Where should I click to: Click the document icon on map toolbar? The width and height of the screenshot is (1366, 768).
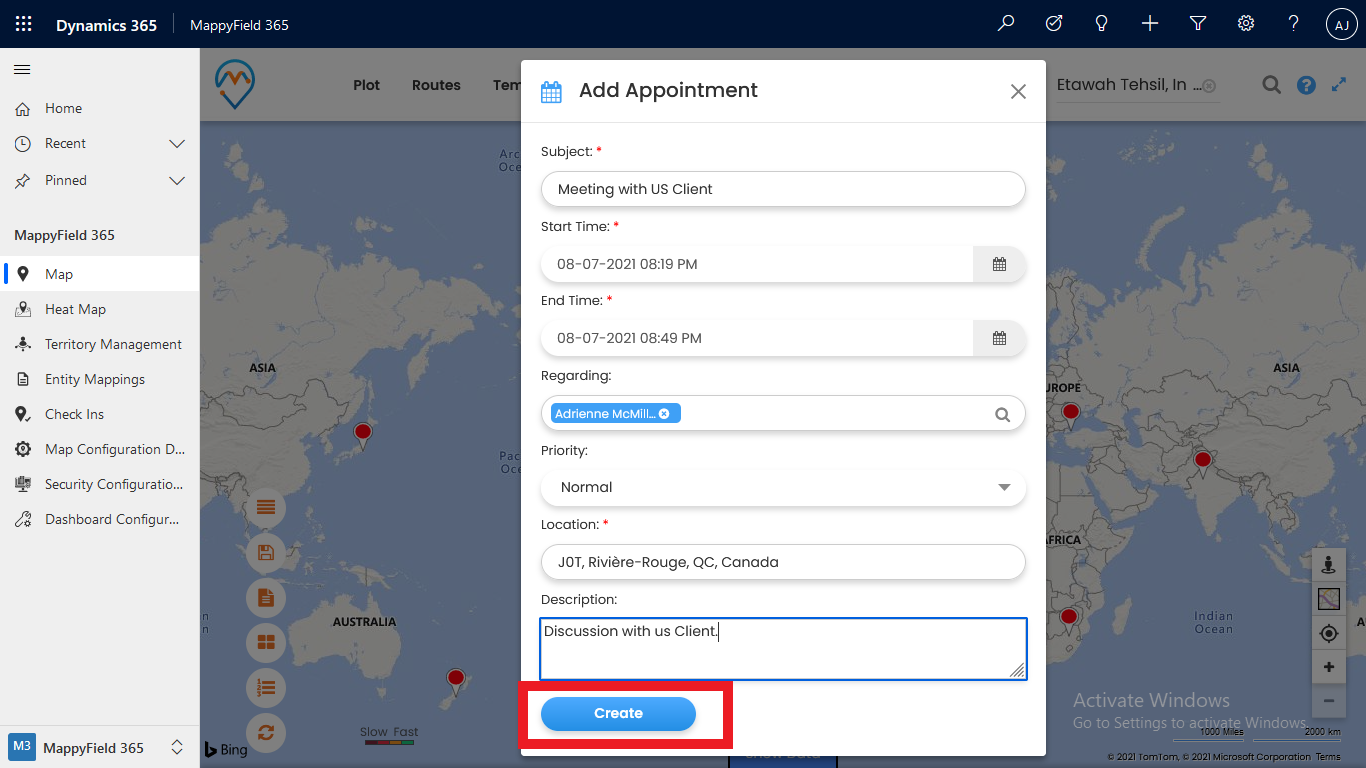(x=266, y=598)
